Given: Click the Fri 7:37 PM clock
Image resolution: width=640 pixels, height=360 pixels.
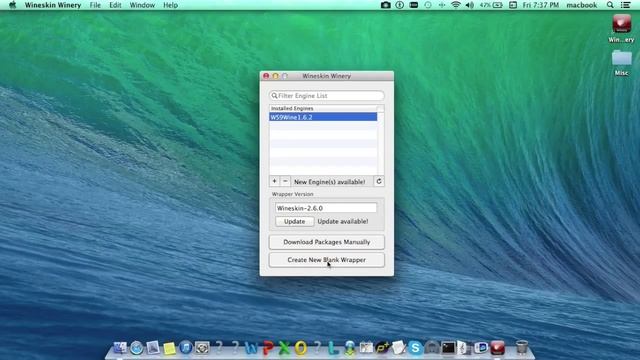Looking at the screenshot, I should [541, 5].
